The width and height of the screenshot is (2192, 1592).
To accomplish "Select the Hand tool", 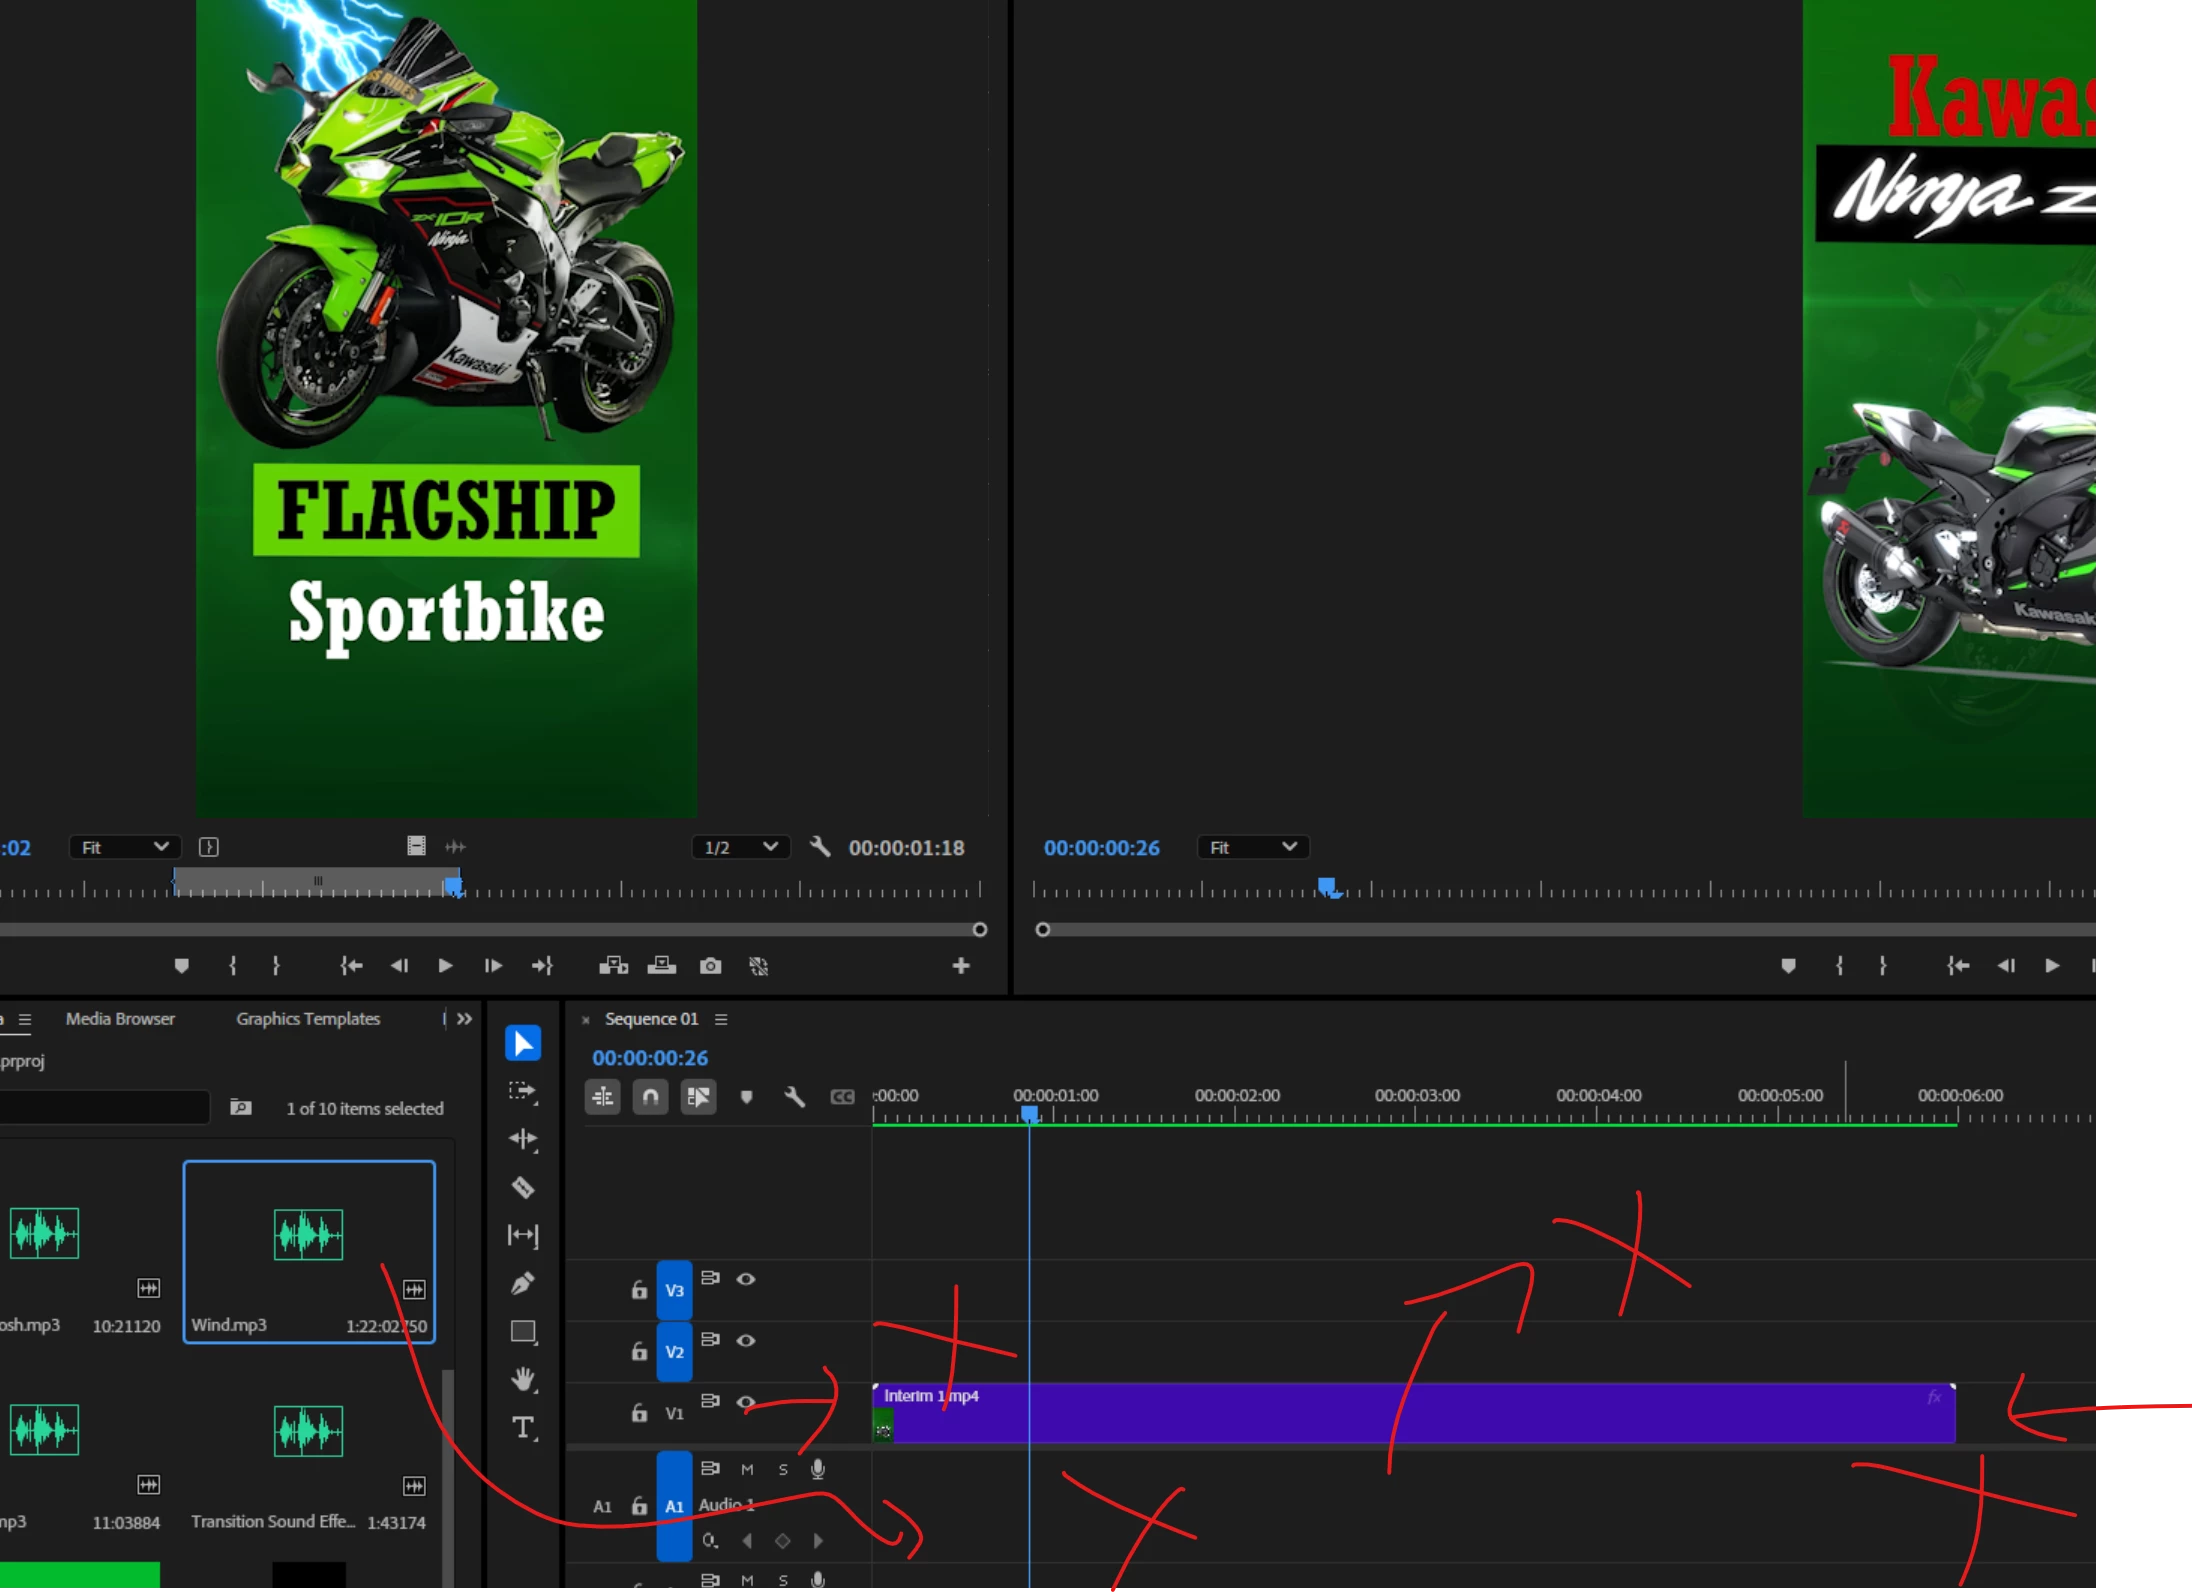I will click(x=523, y=1379).
